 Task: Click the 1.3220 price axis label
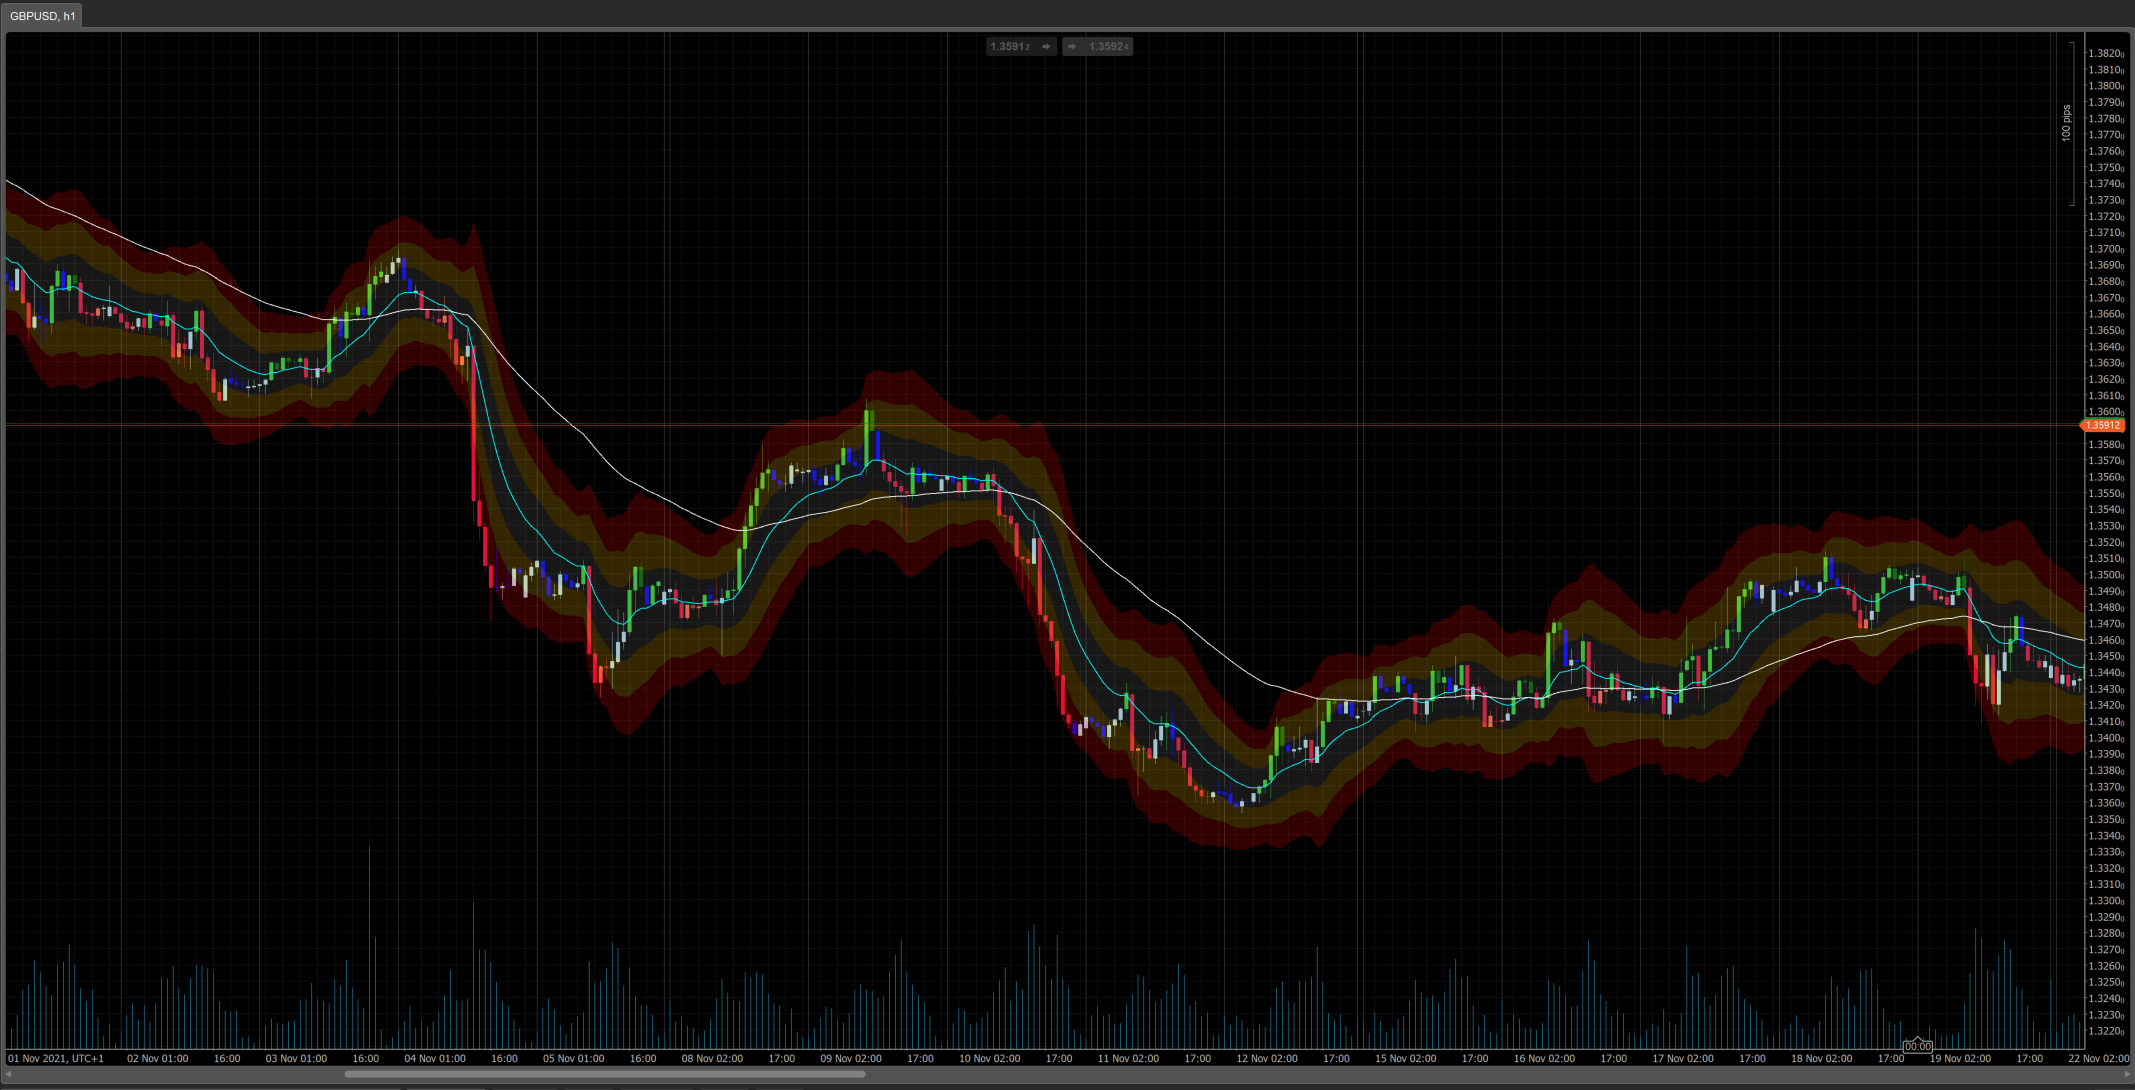pos(2106,1031)
